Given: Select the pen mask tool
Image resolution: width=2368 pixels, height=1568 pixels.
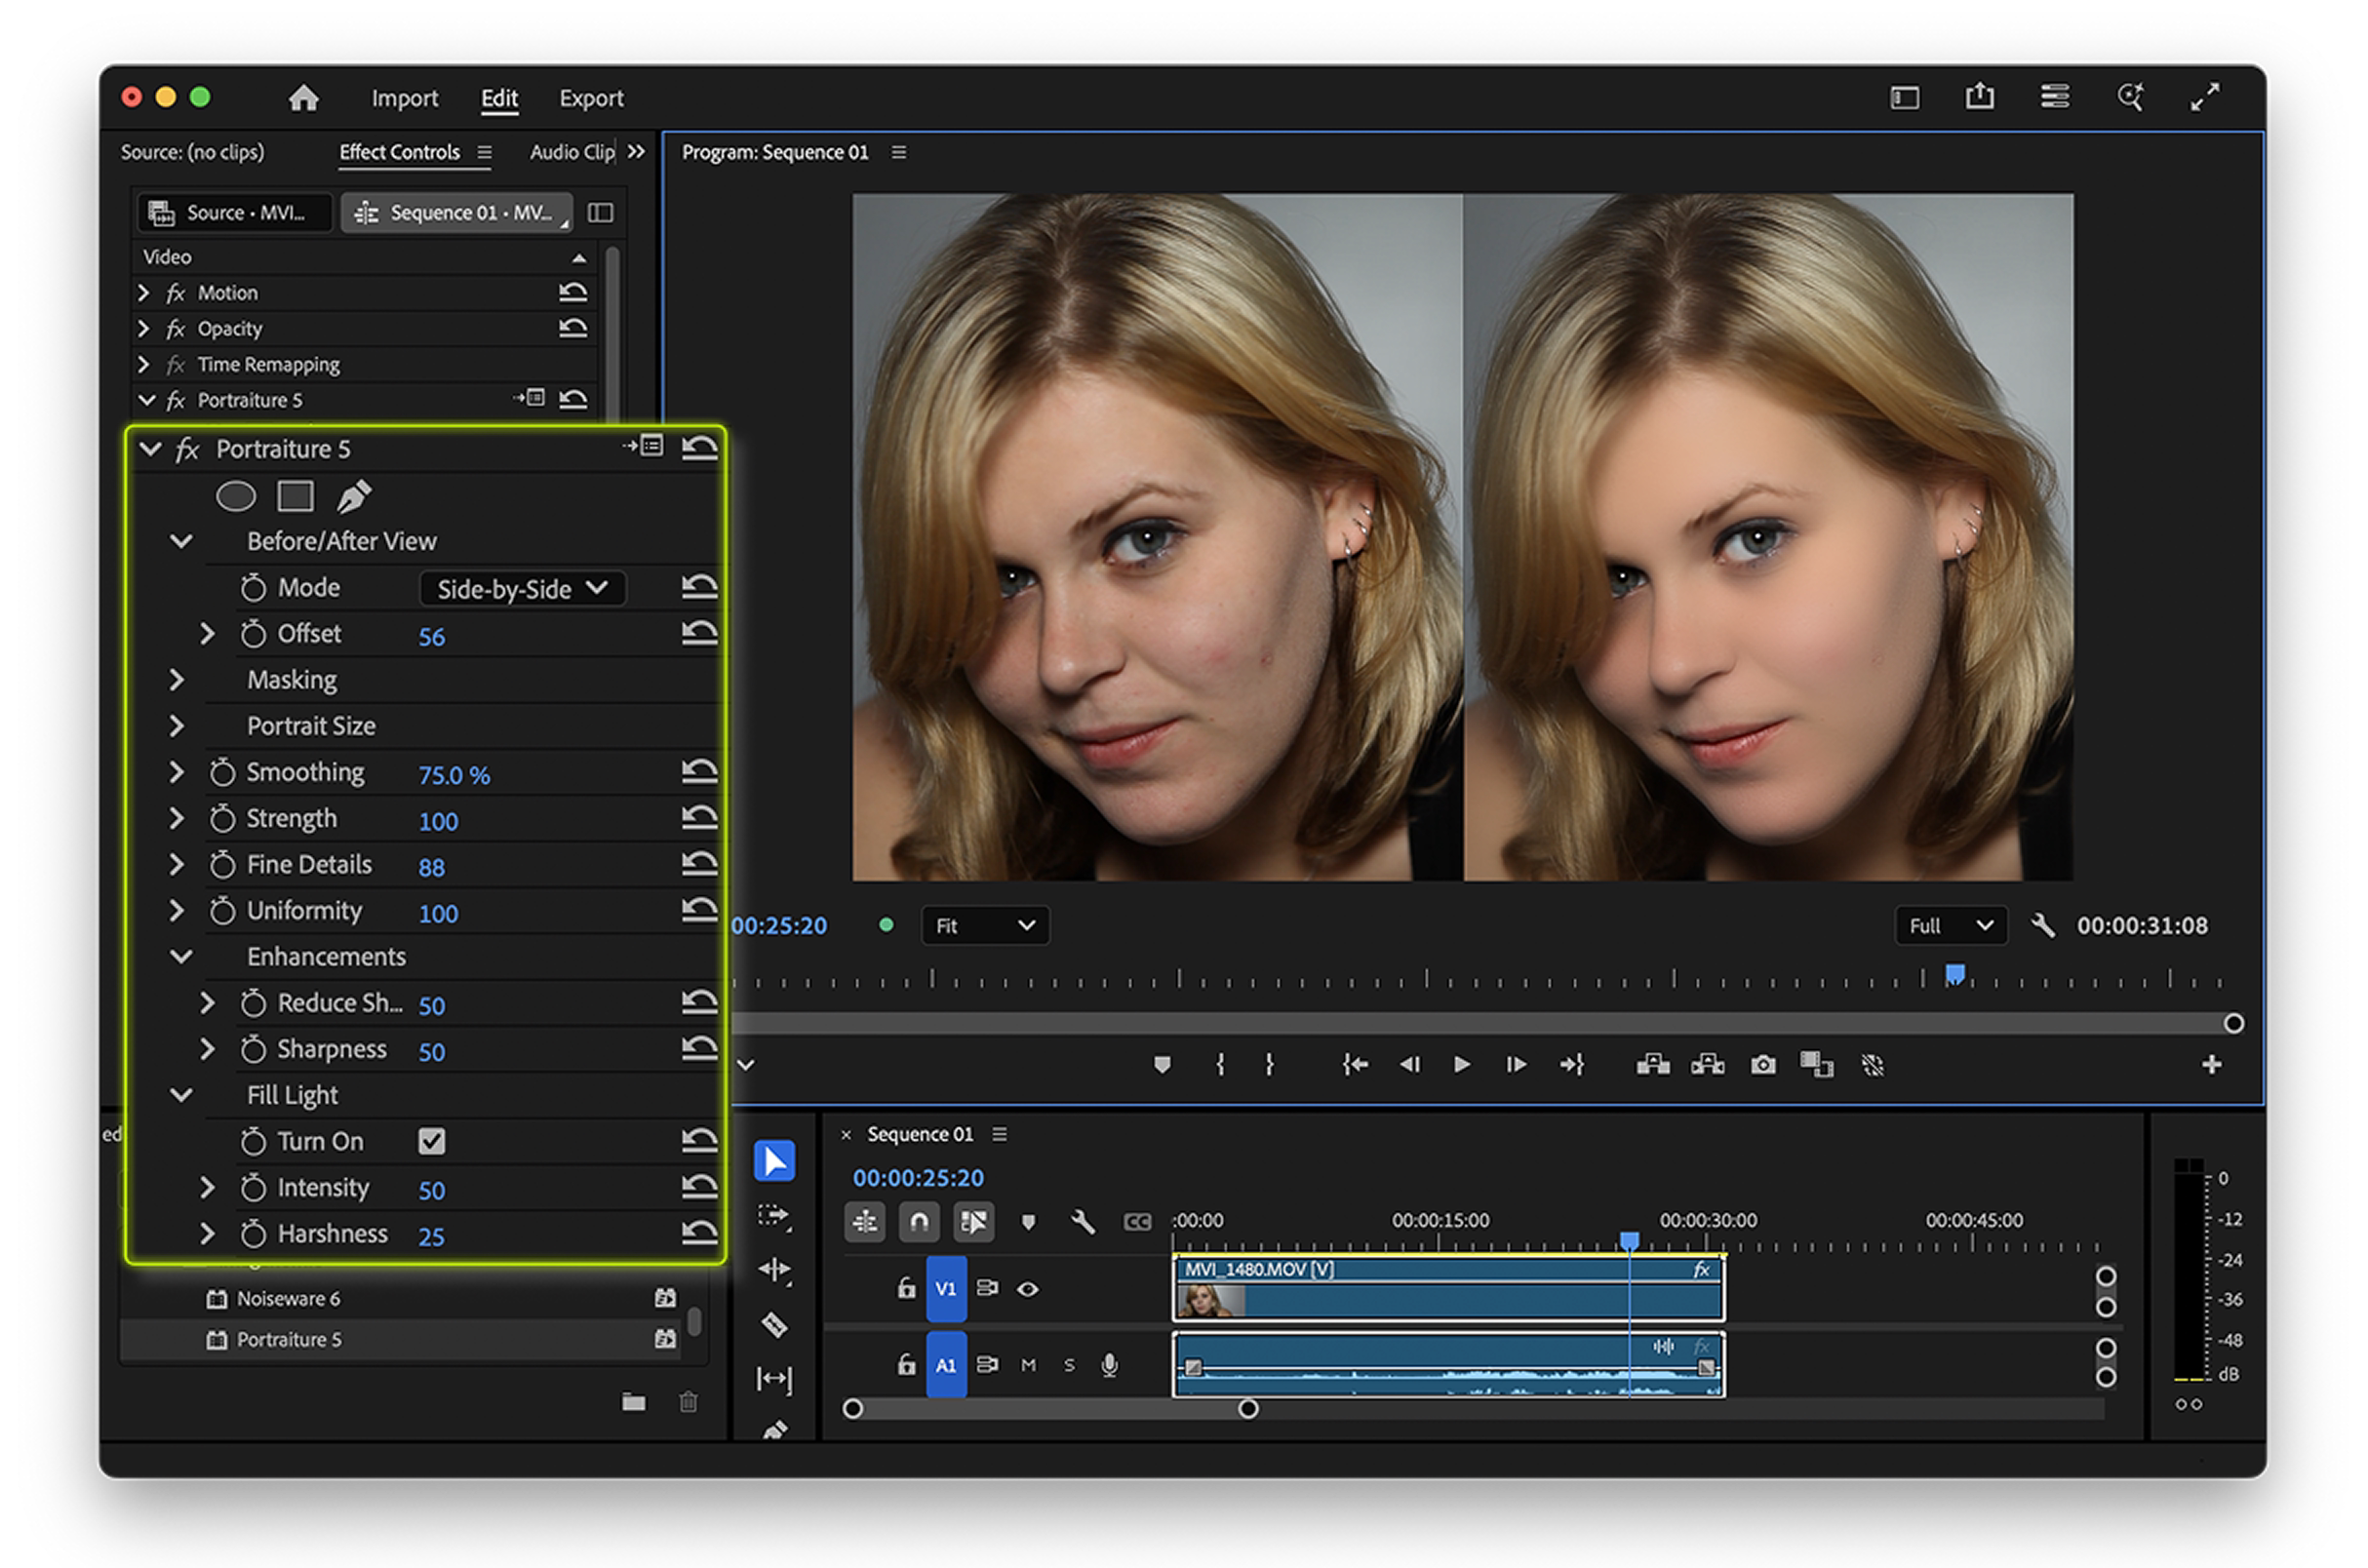Looking at the screenshot, I should point(354,496).
